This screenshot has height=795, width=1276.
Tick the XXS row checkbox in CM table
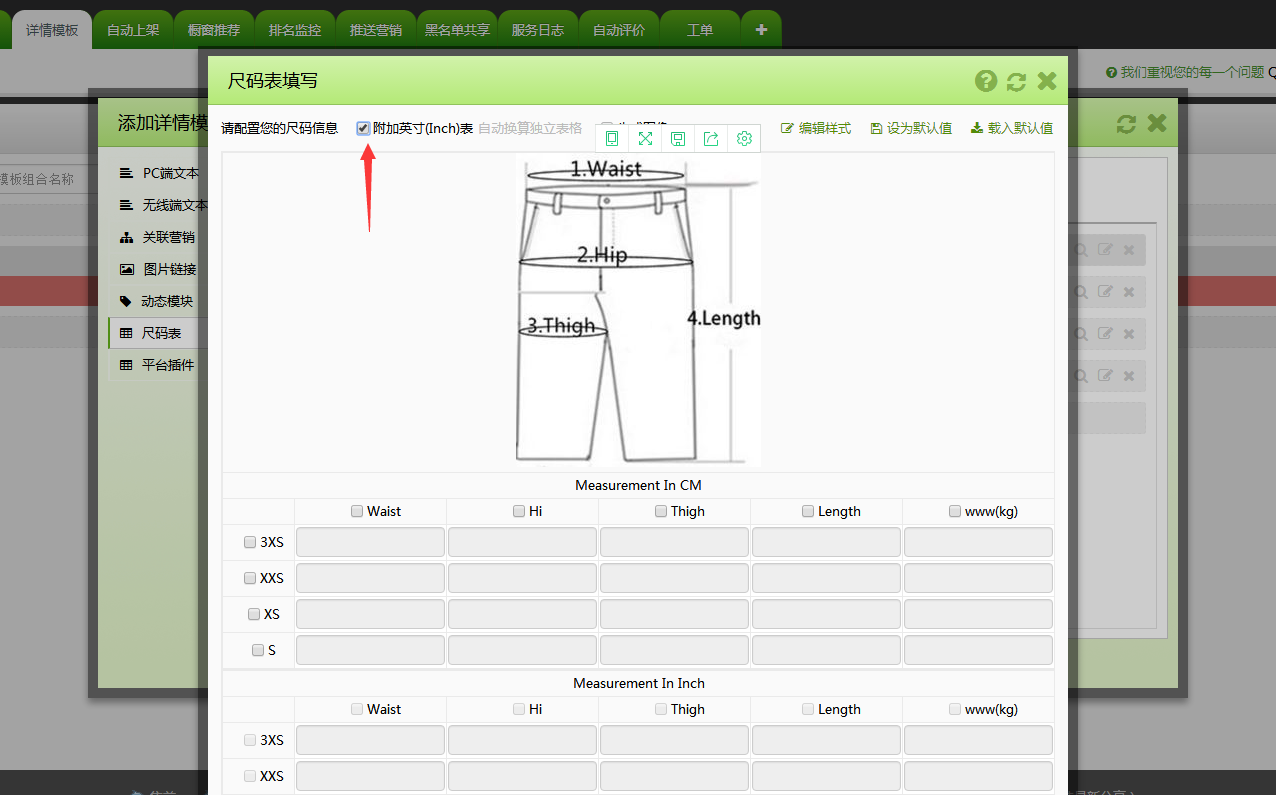tap(250, 578)
